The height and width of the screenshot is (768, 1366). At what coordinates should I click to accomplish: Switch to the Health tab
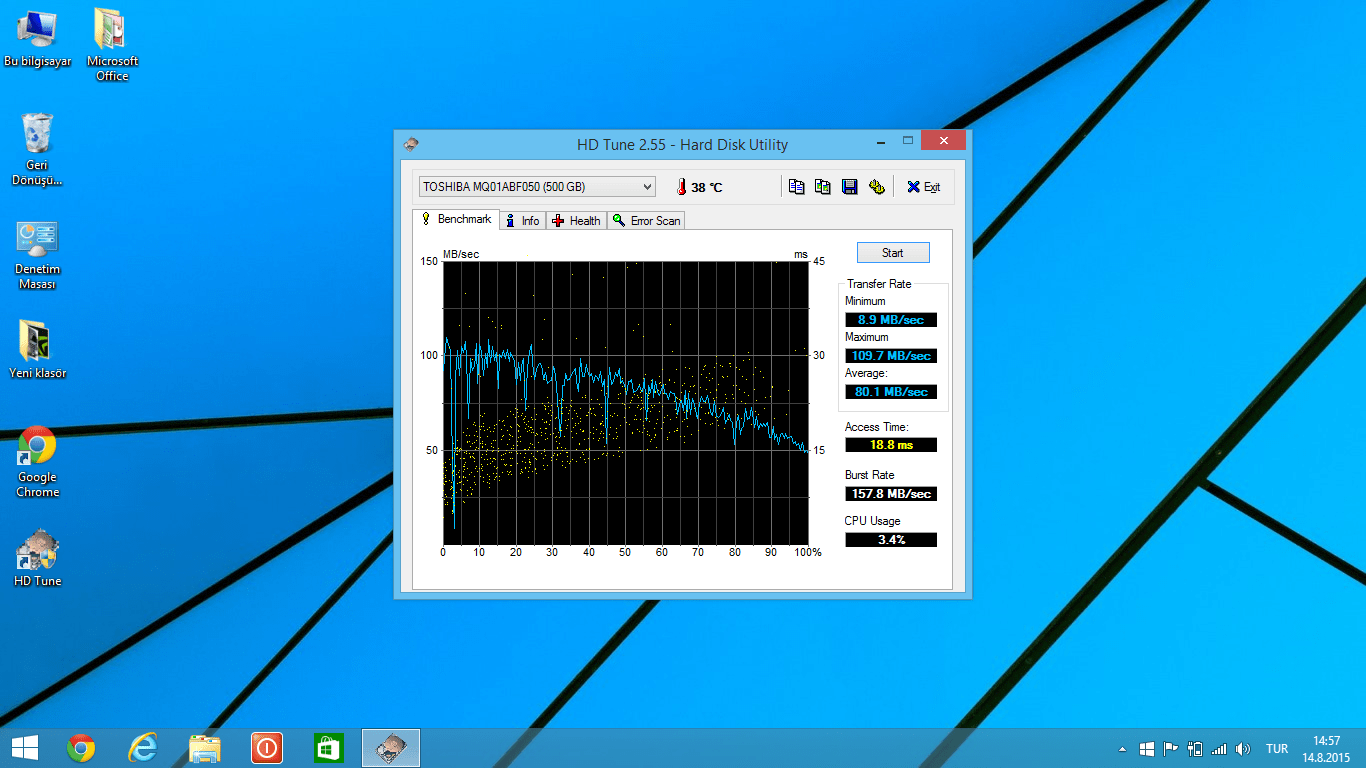576,221
